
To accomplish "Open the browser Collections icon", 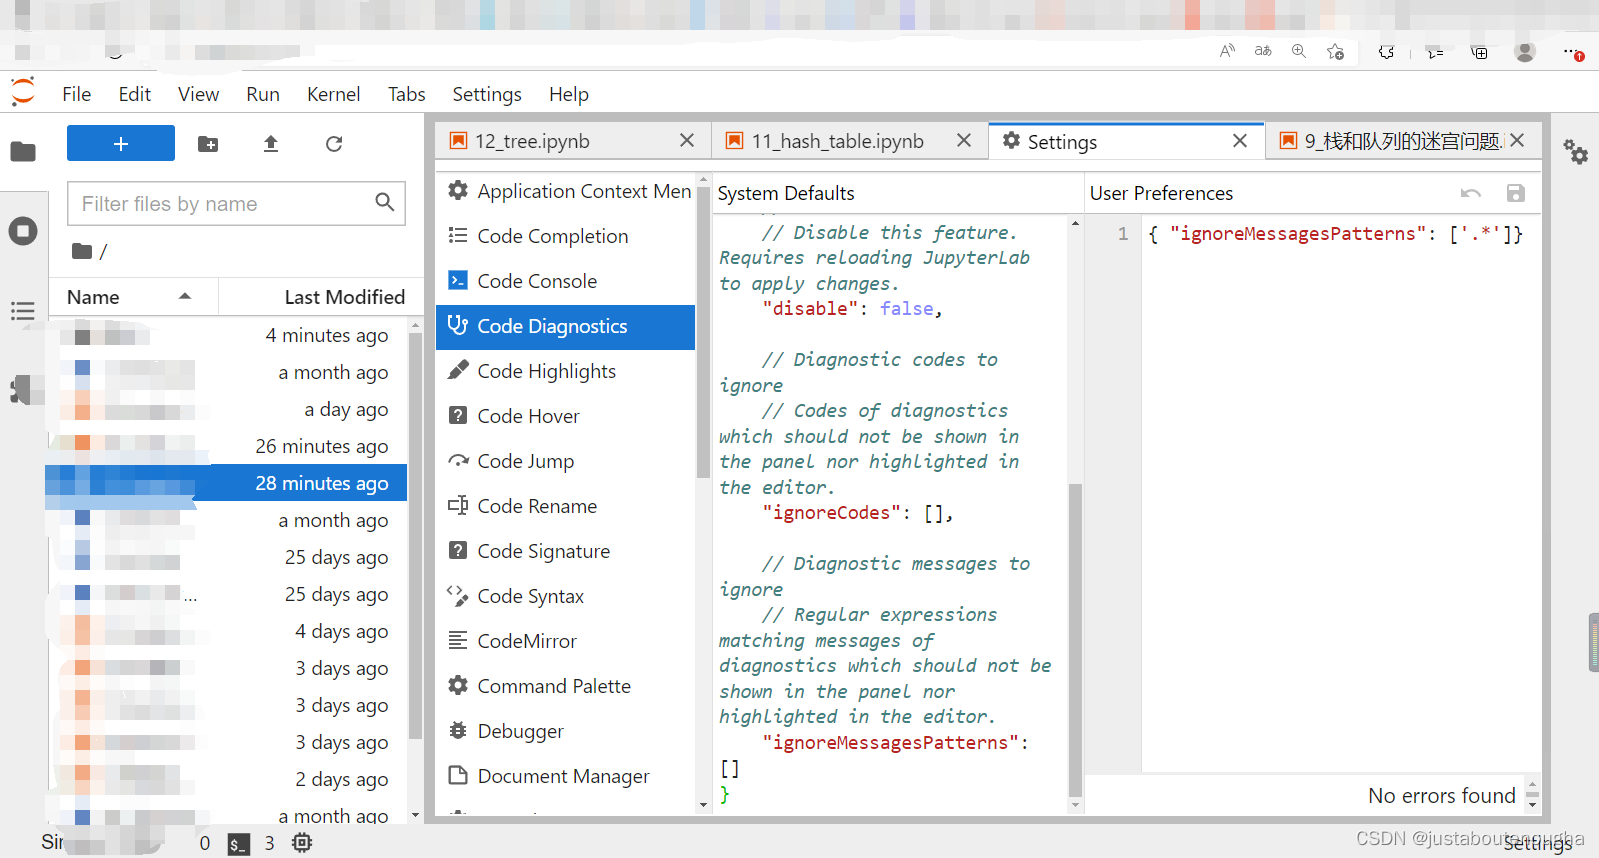I will [x=1479, y=52].
